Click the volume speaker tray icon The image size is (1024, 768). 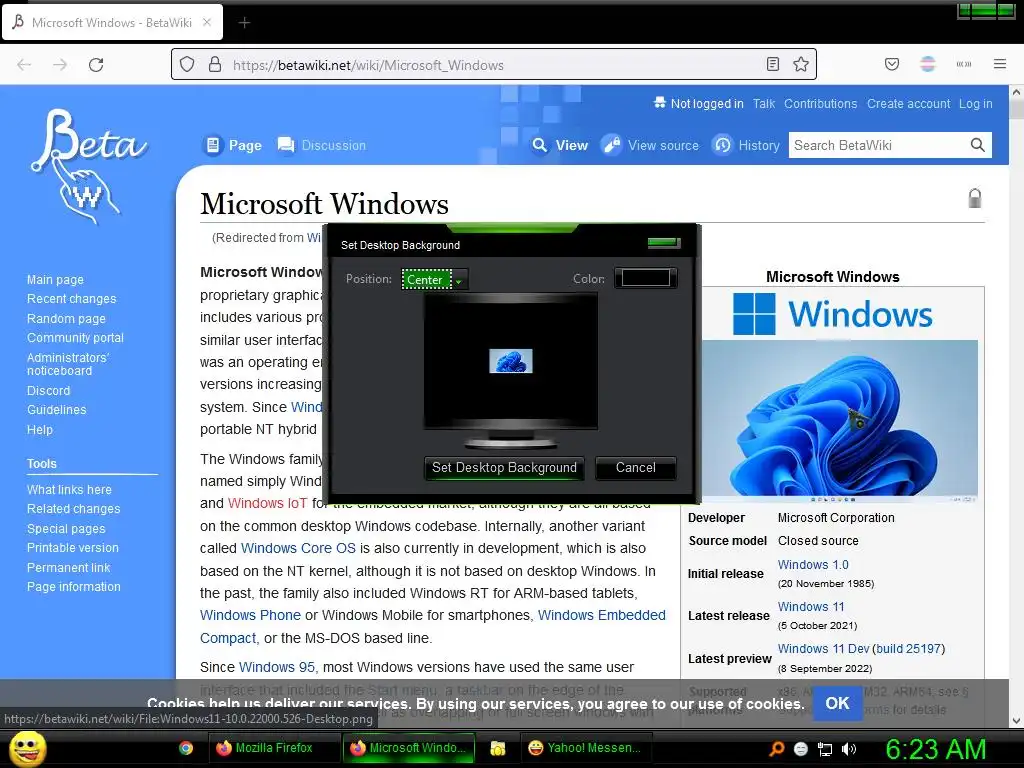click(849, 749)
